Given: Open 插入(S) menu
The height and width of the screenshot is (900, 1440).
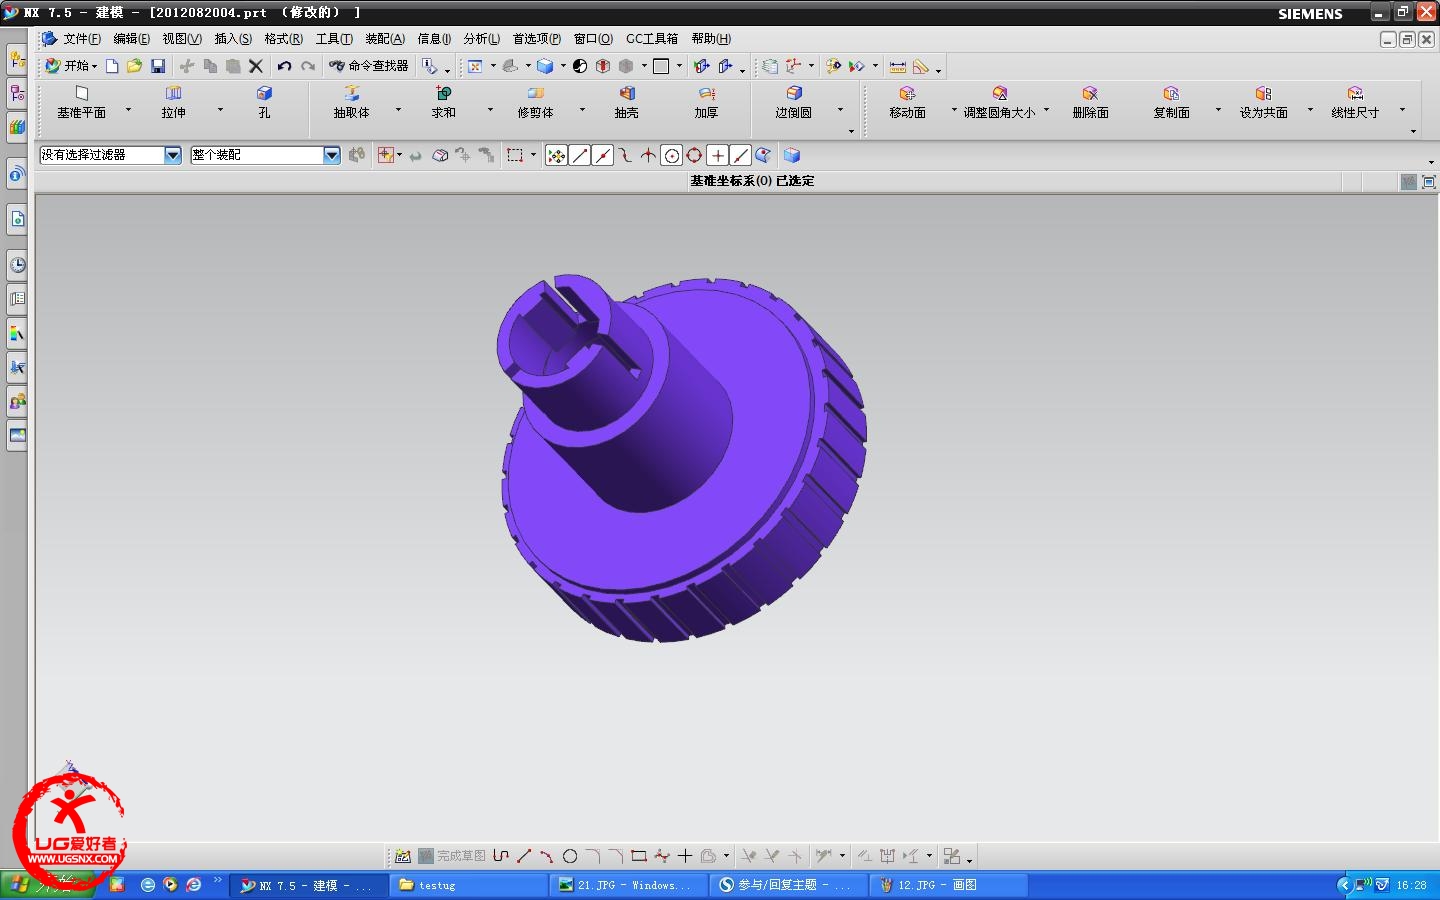Looking at the screenshot, I should point(233,39).
